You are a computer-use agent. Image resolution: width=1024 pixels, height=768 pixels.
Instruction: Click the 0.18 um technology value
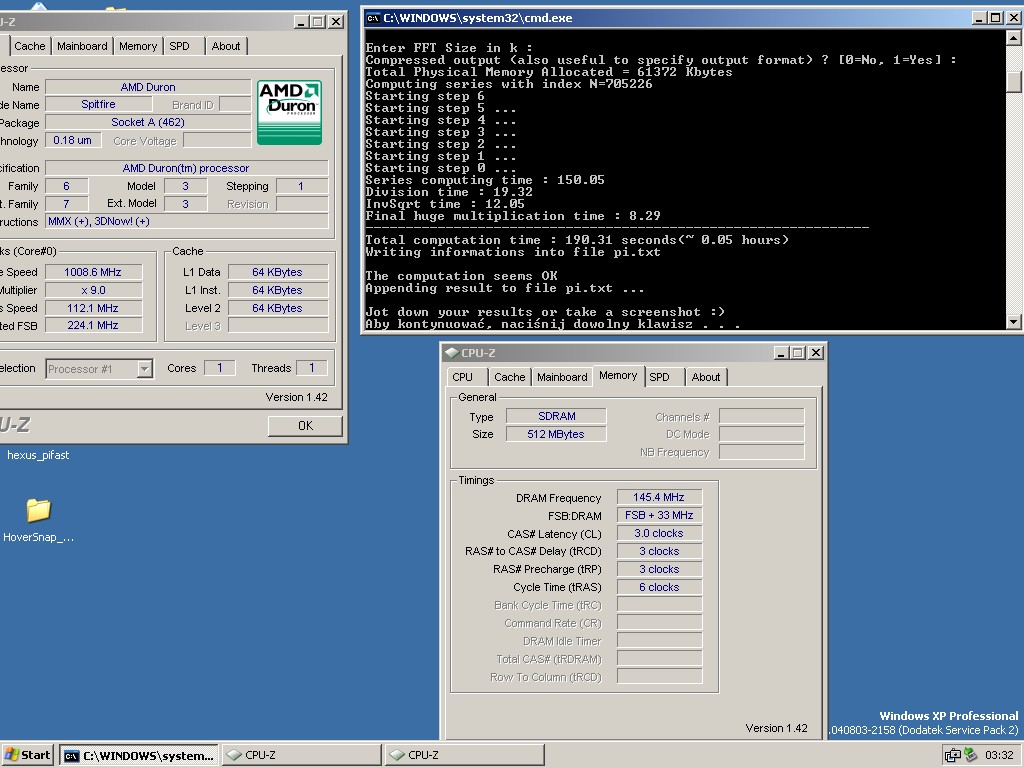tap(72, 140)
